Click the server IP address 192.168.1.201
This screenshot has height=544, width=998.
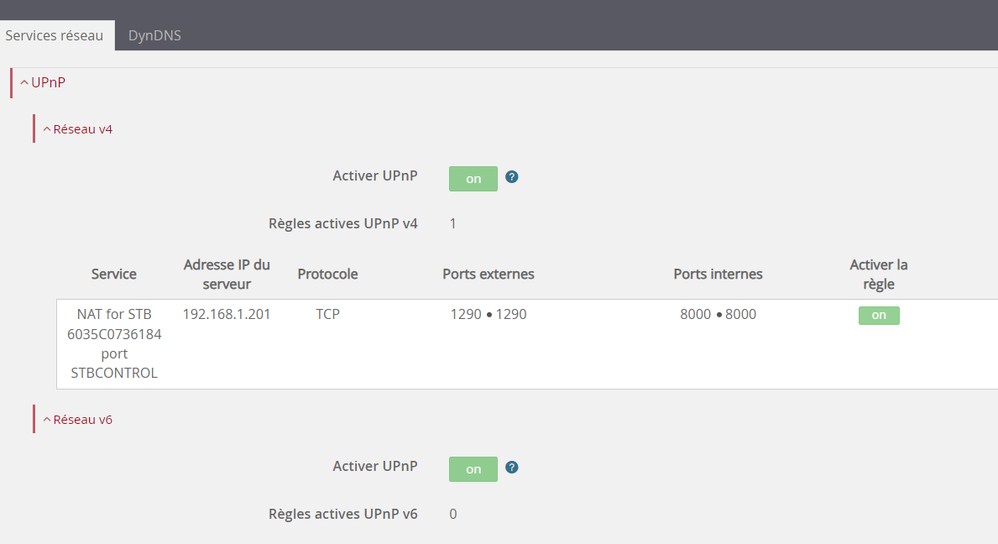tap(227, 314)
